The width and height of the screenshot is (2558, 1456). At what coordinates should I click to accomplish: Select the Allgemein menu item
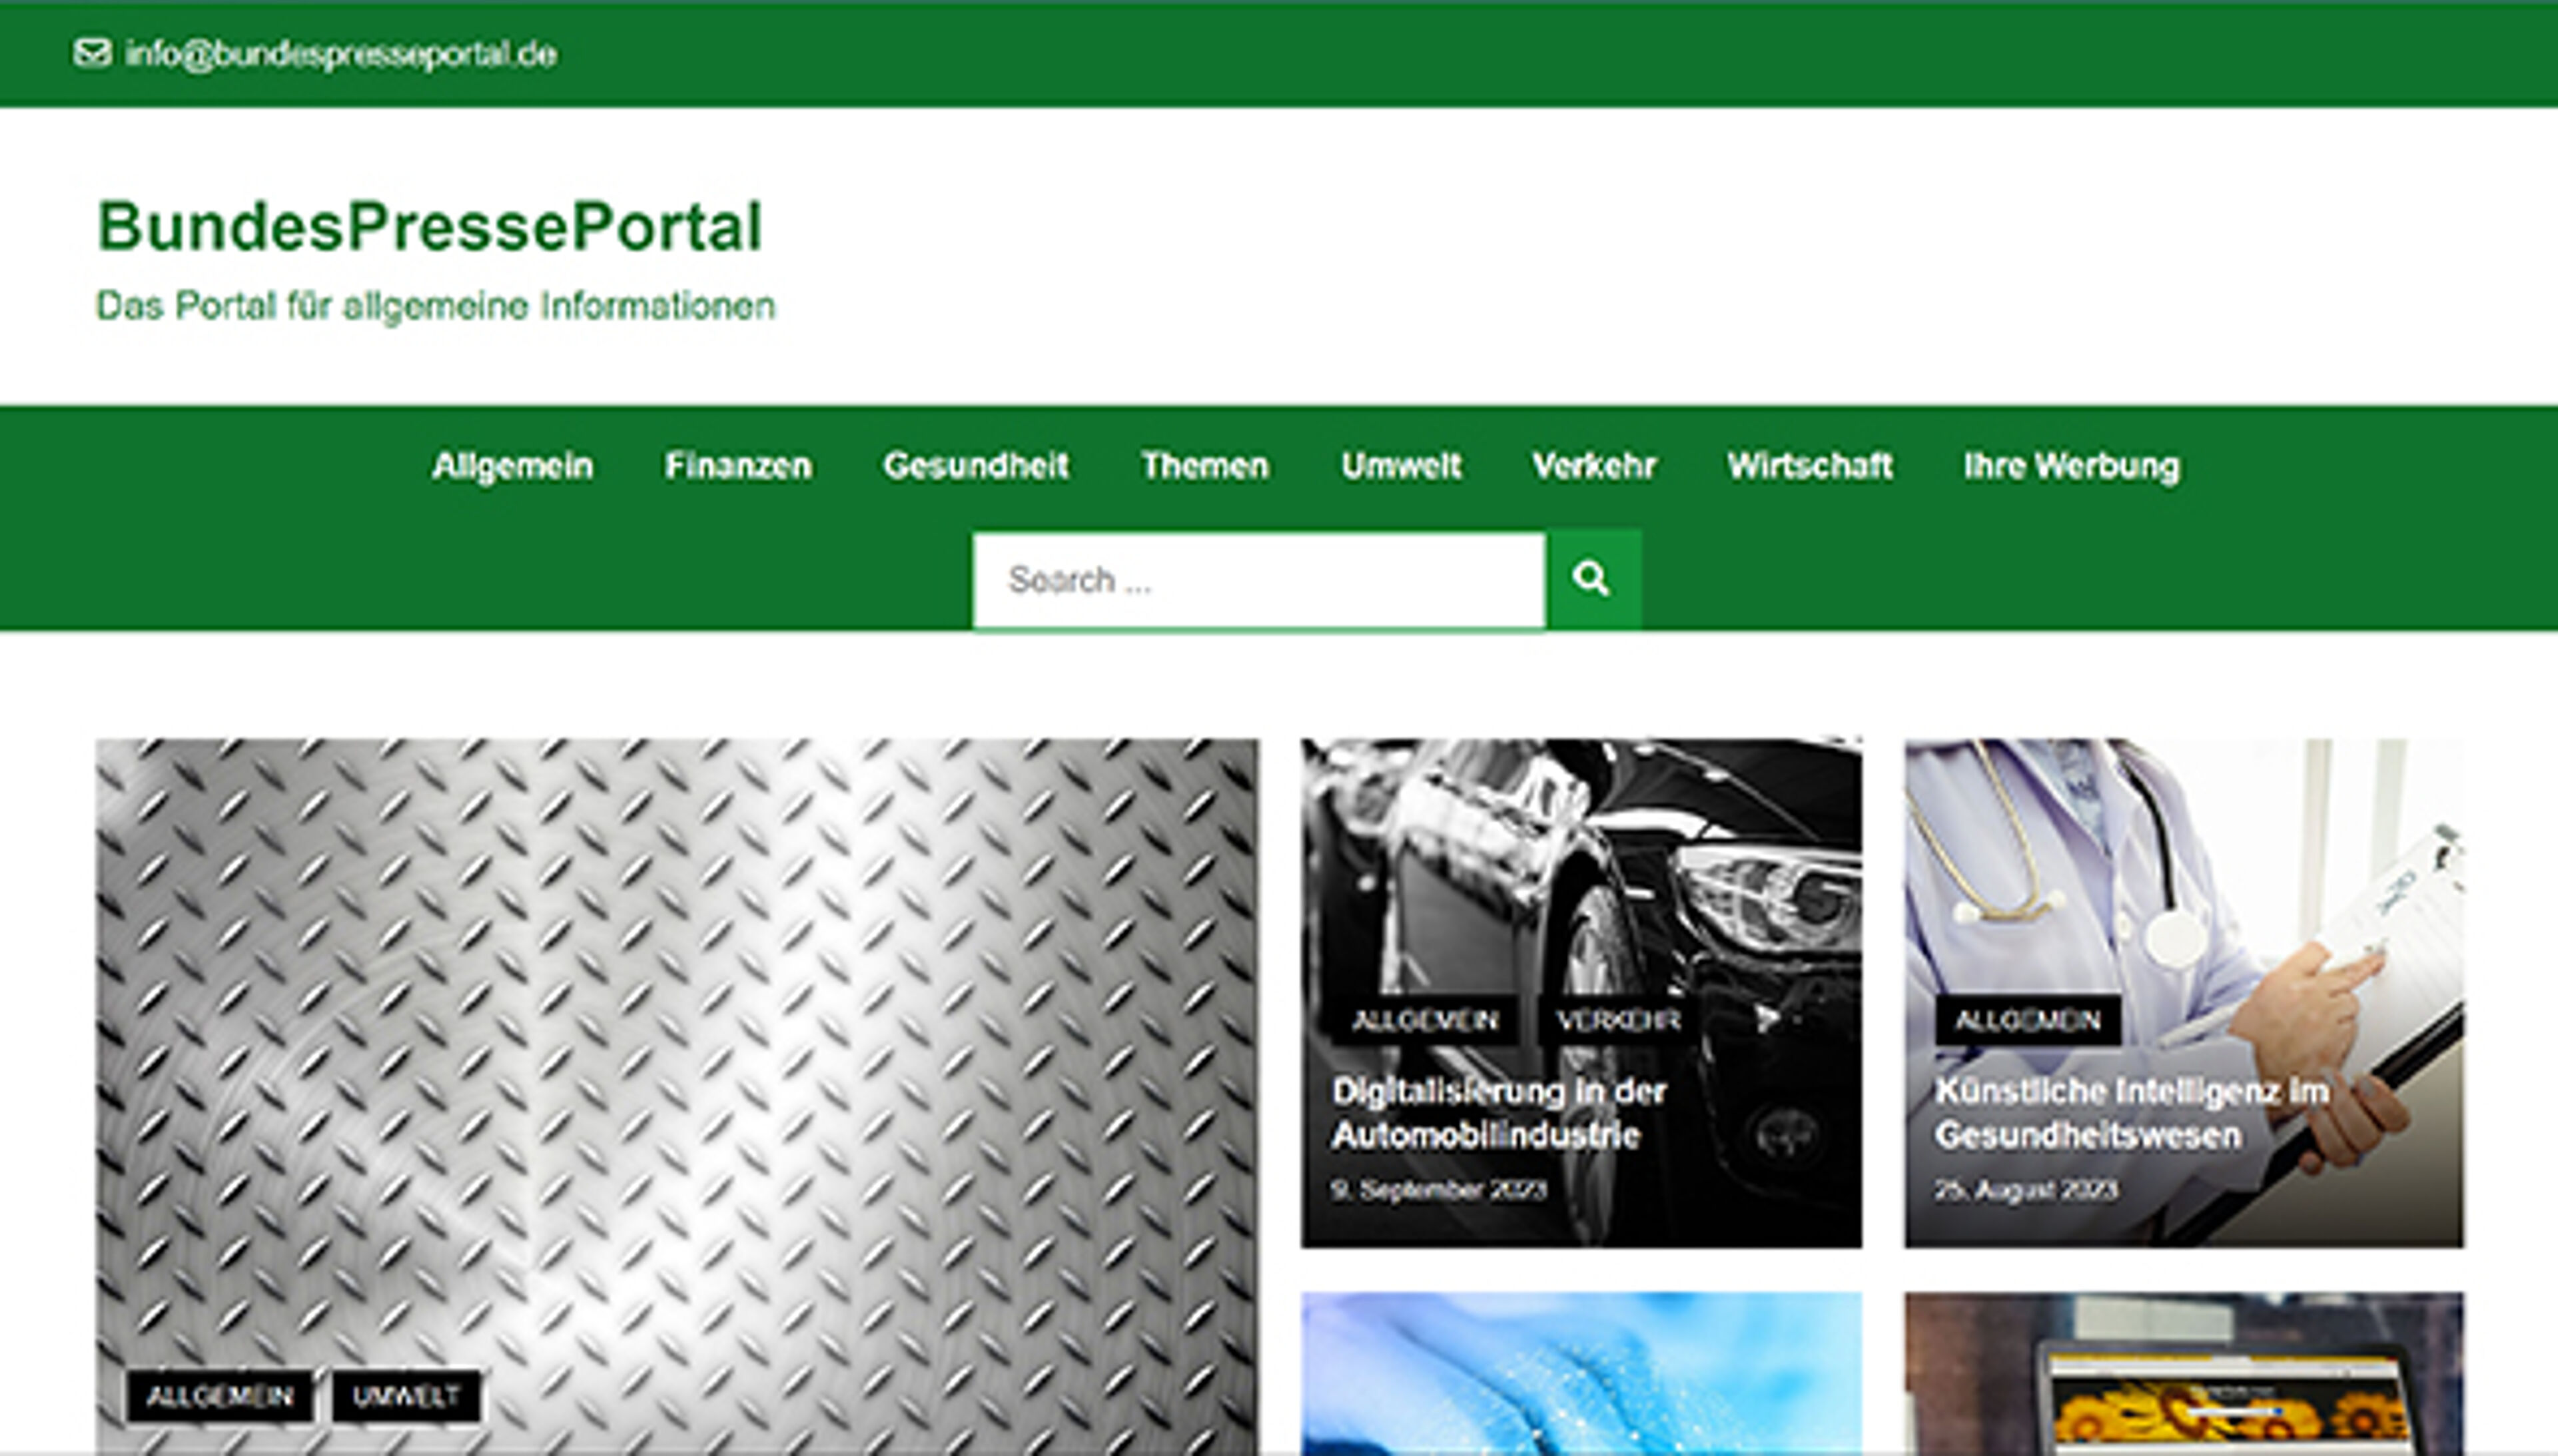[512, 466]
